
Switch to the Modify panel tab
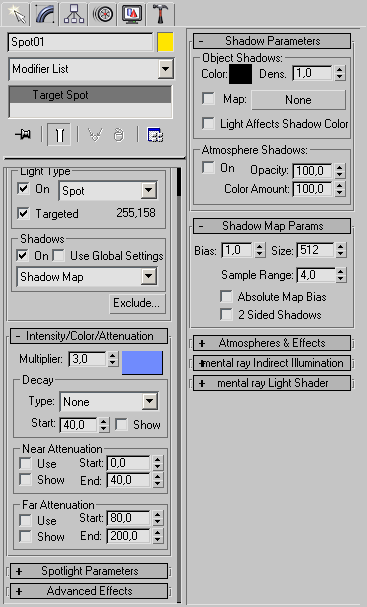click(45, 14)
